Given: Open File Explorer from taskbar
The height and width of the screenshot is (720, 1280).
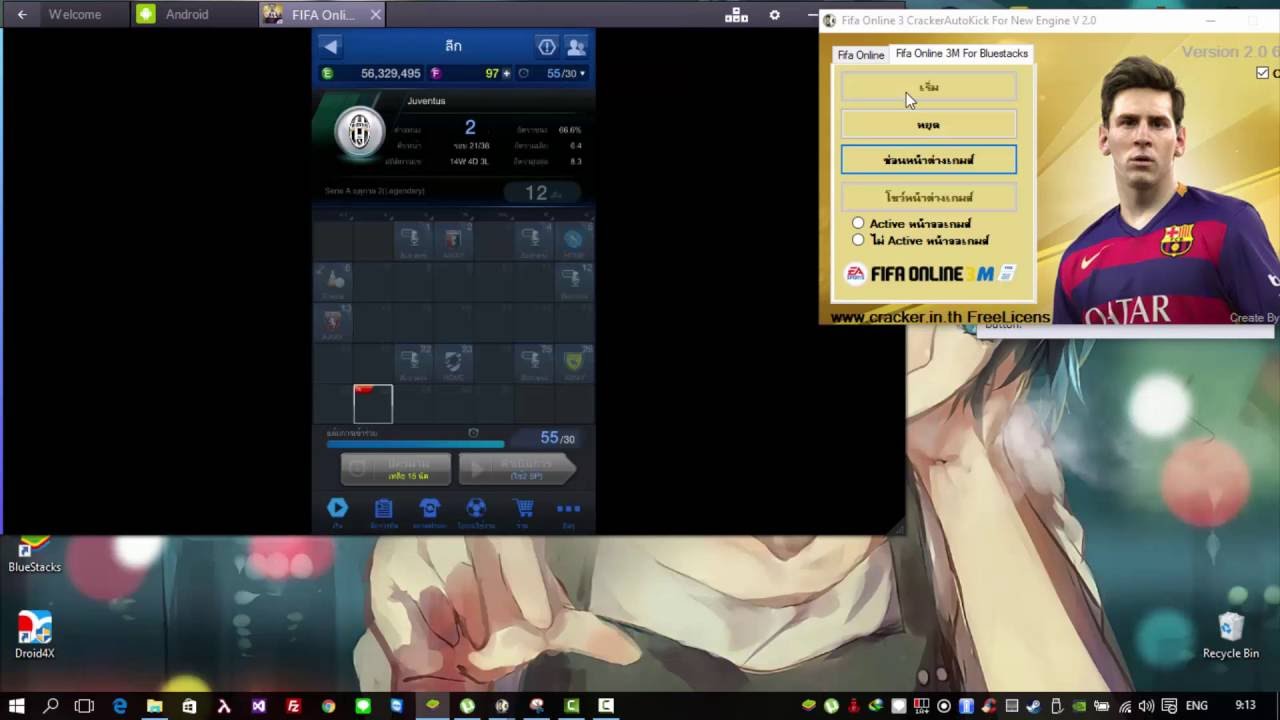Looking at the screenshot, I should click(155, 706).
